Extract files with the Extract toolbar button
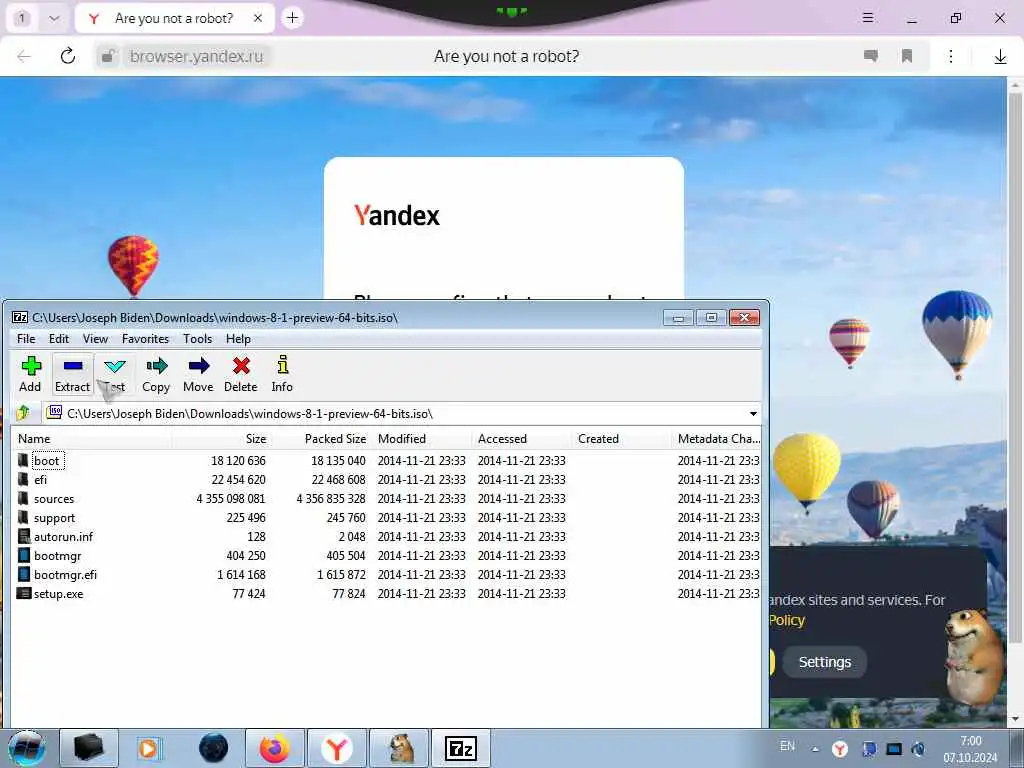This screenshot has height=768, width=1024. pyautogui.click(x=72, y=374)
